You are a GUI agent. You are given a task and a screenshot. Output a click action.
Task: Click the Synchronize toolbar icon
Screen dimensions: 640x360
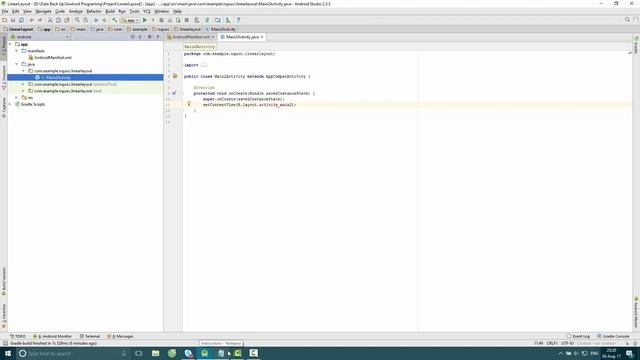point(21,20)
